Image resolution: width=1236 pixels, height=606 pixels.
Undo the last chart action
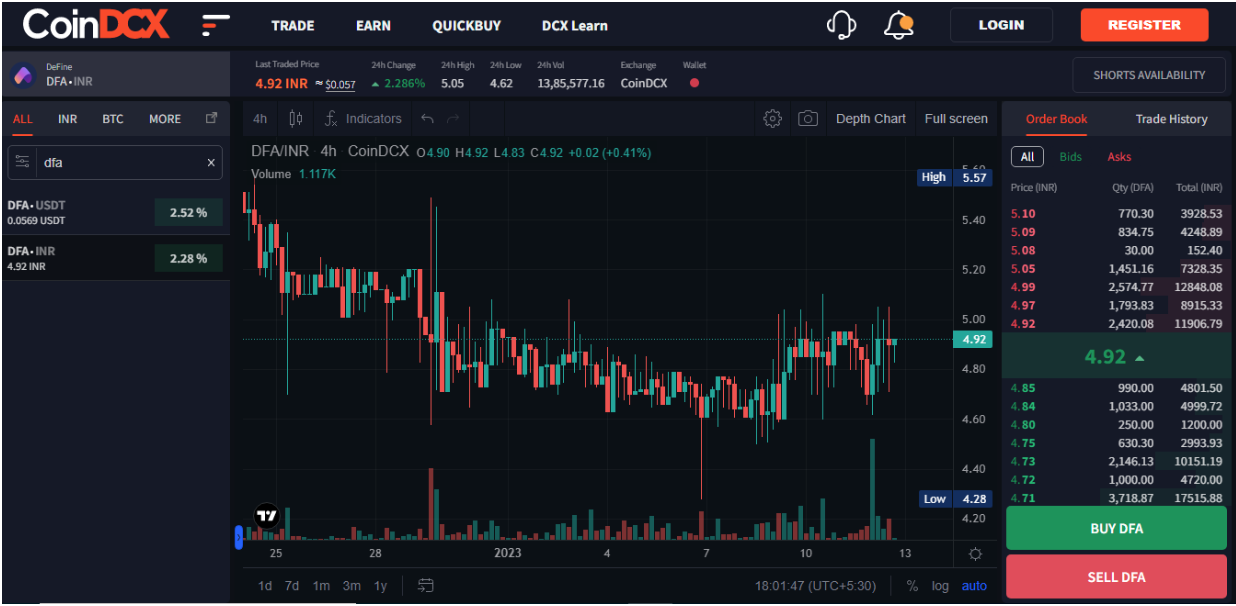(x=427, y=118)
